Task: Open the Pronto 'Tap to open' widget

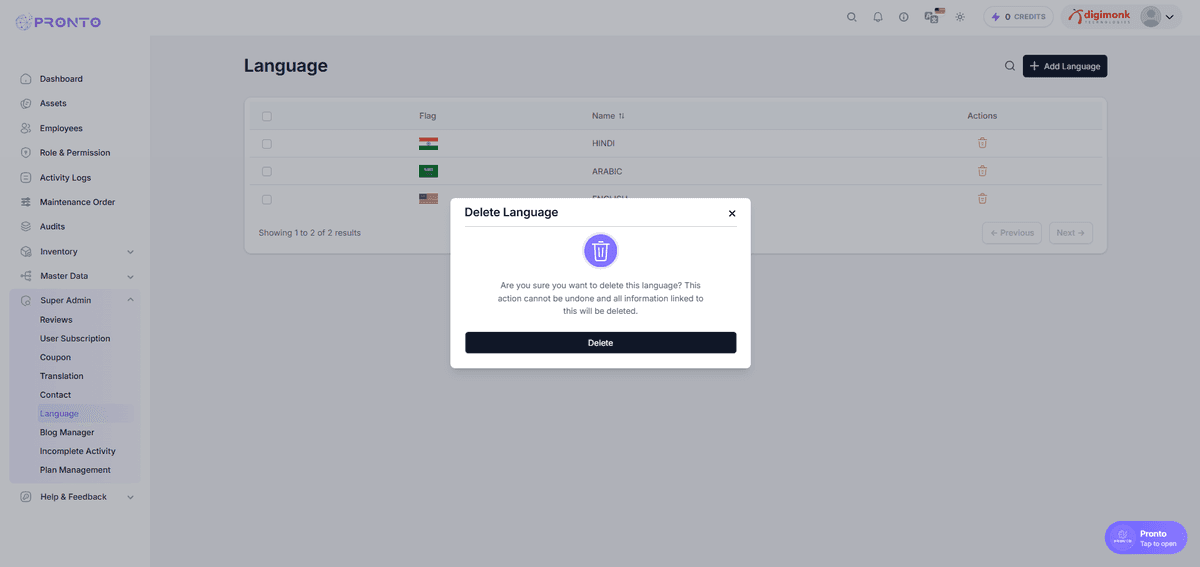Action: 1145,538
